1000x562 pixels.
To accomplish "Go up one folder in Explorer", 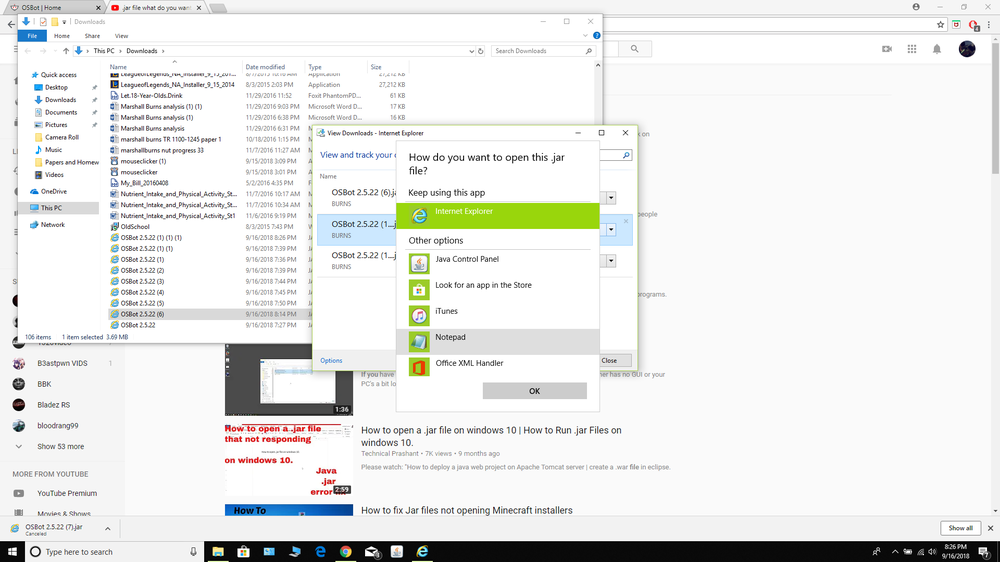I will click(66, 51).
